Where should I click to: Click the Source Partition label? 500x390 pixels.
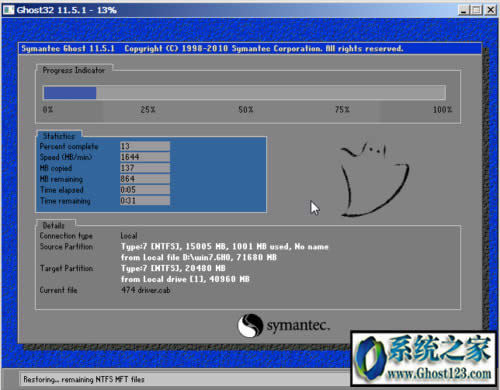click(66, 247)
